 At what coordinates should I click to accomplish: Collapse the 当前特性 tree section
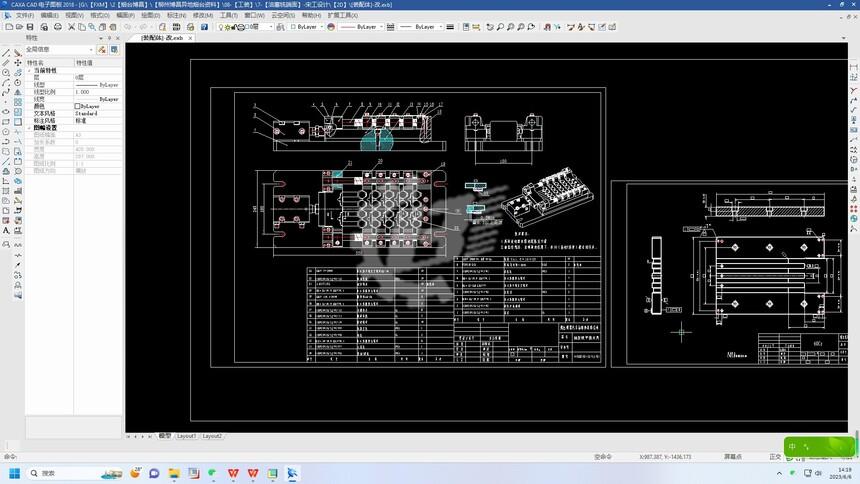tap(30, 70)
